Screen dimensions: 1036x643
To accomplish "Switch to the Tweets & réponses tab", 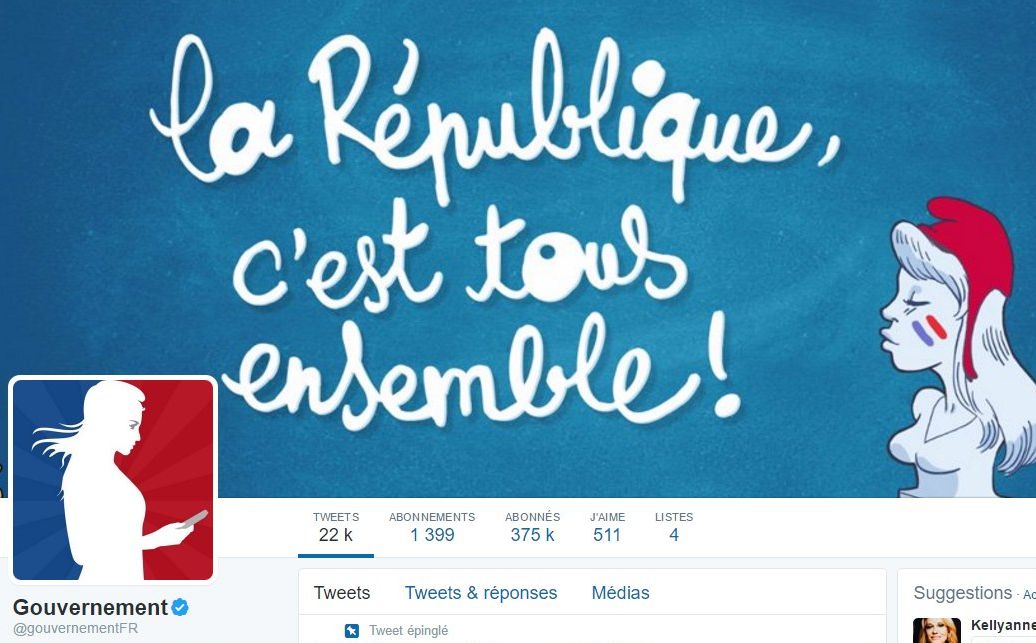I will (481, 593).
